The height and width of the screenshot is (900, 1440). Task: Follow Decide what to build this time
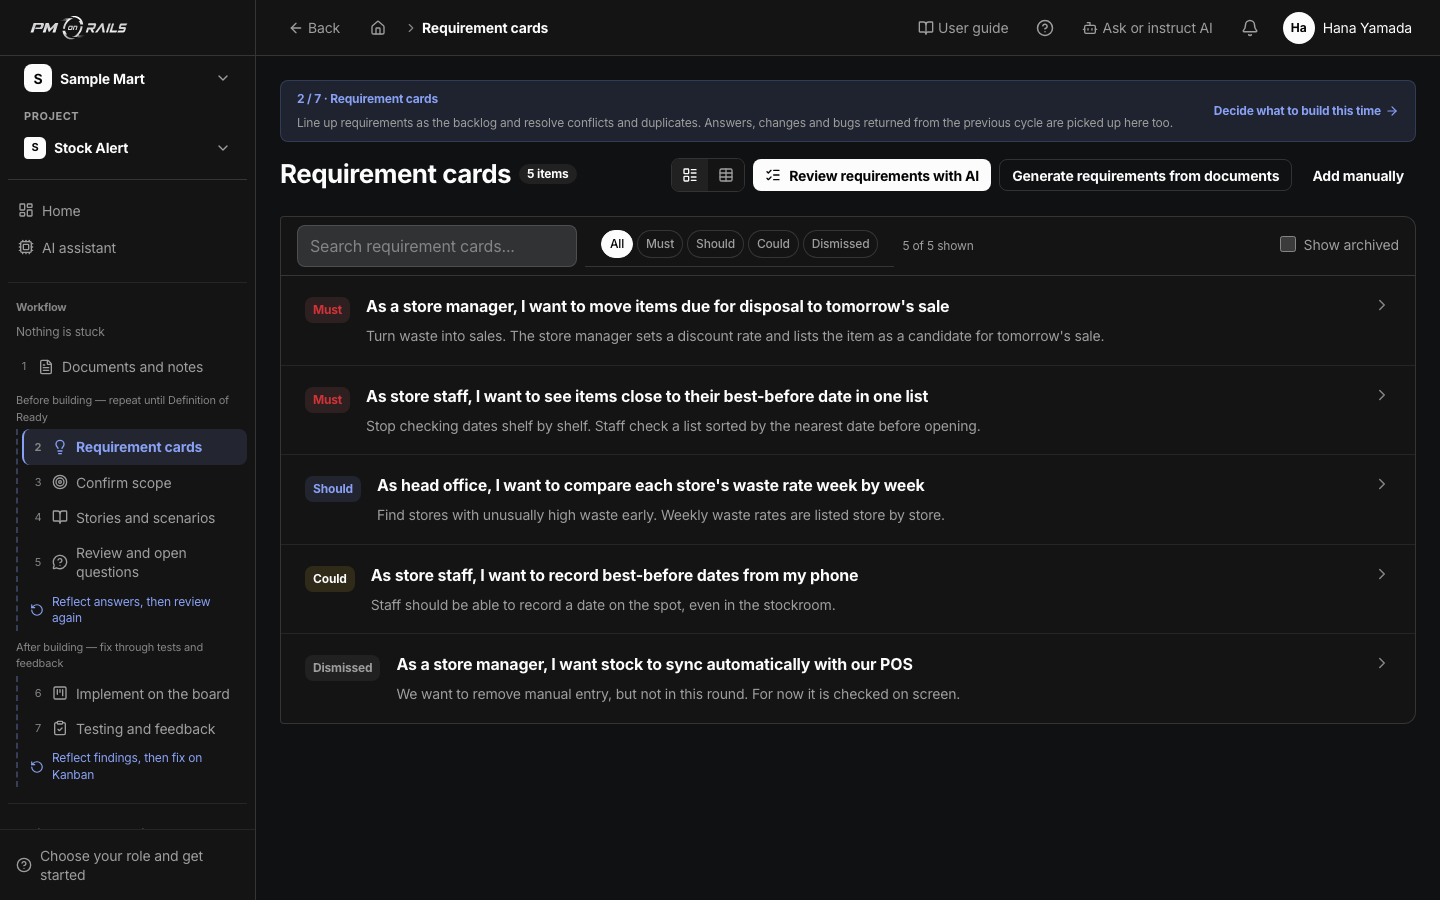coord(1306,111)
